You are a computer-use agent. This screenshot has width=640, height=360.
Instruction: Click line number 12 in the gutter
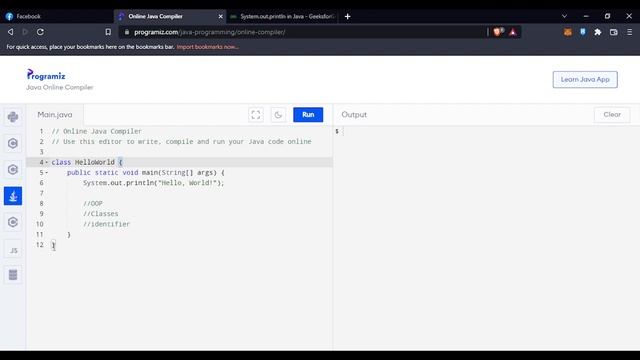click(40, 245)
